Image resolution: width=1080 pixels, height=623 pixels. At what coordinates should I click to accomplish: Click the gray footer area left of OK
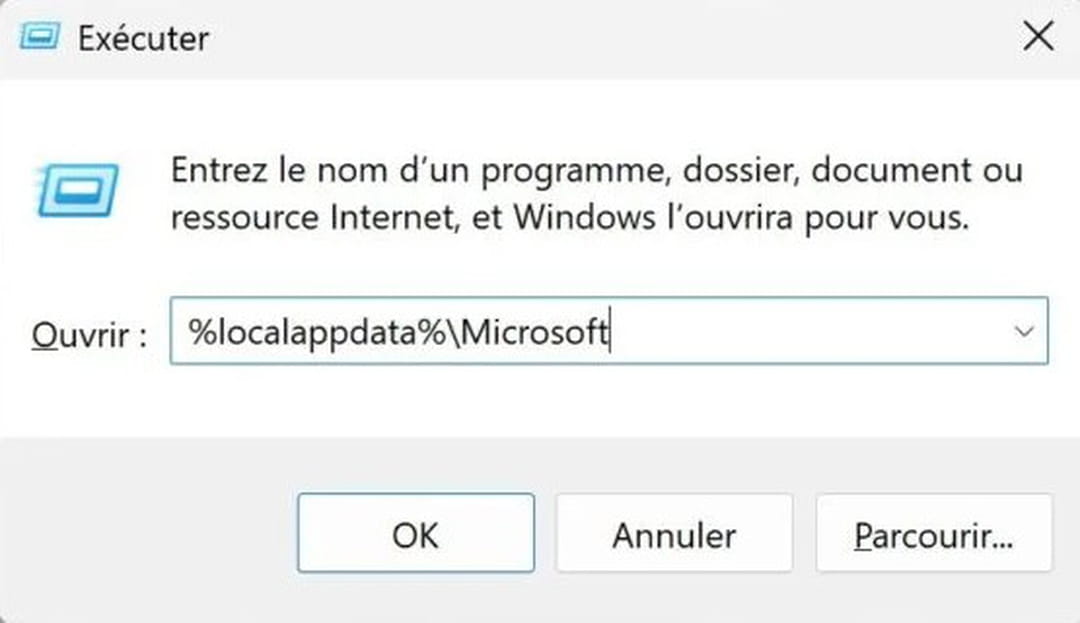point(150,535)
